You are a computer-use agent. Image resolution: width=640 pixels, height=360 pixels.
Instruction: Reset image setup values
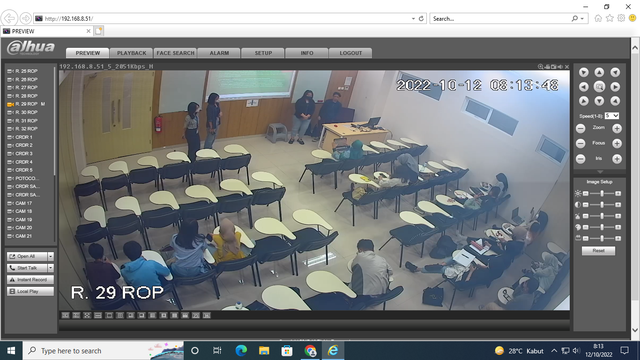coord(598,251)
